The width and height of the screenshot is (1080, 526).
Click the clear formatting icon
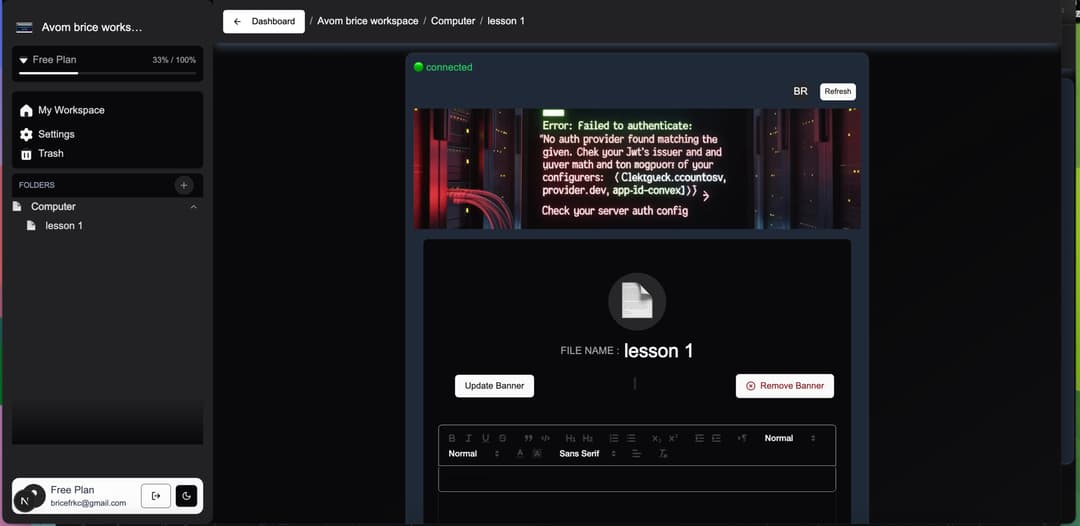click(663, 454)
